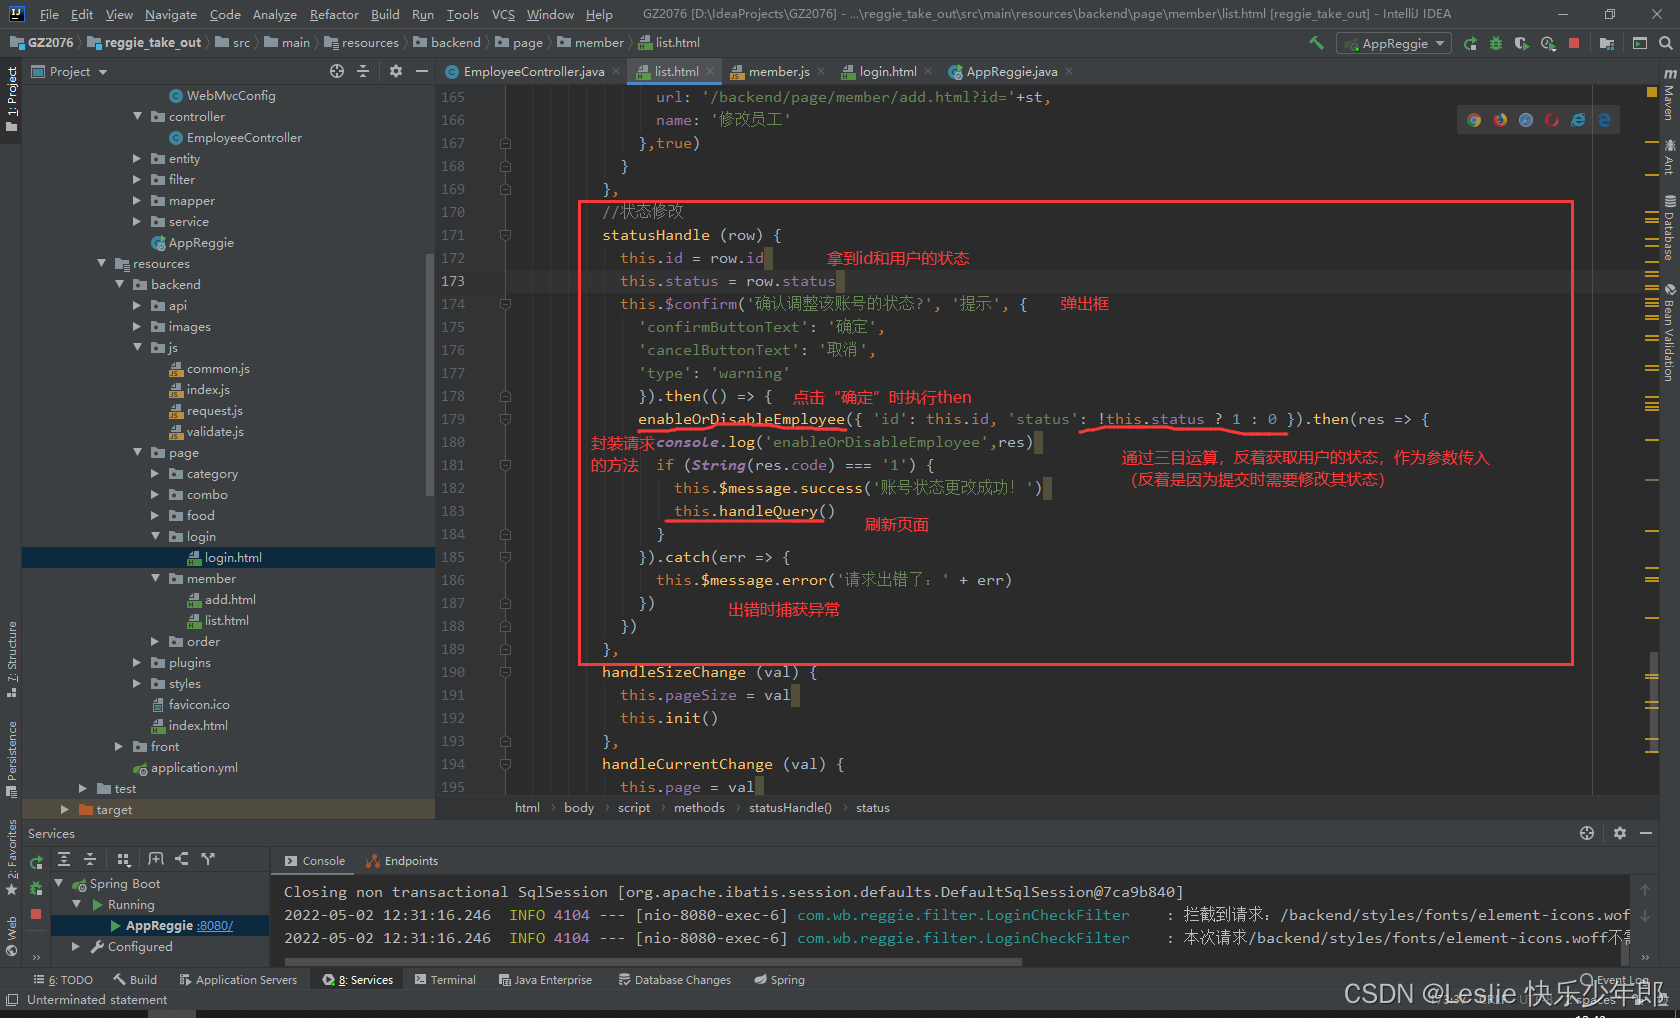1680x1018 pixels.
Task: Click the Build Project hammer icon
Action: (x=1316, y=43)
